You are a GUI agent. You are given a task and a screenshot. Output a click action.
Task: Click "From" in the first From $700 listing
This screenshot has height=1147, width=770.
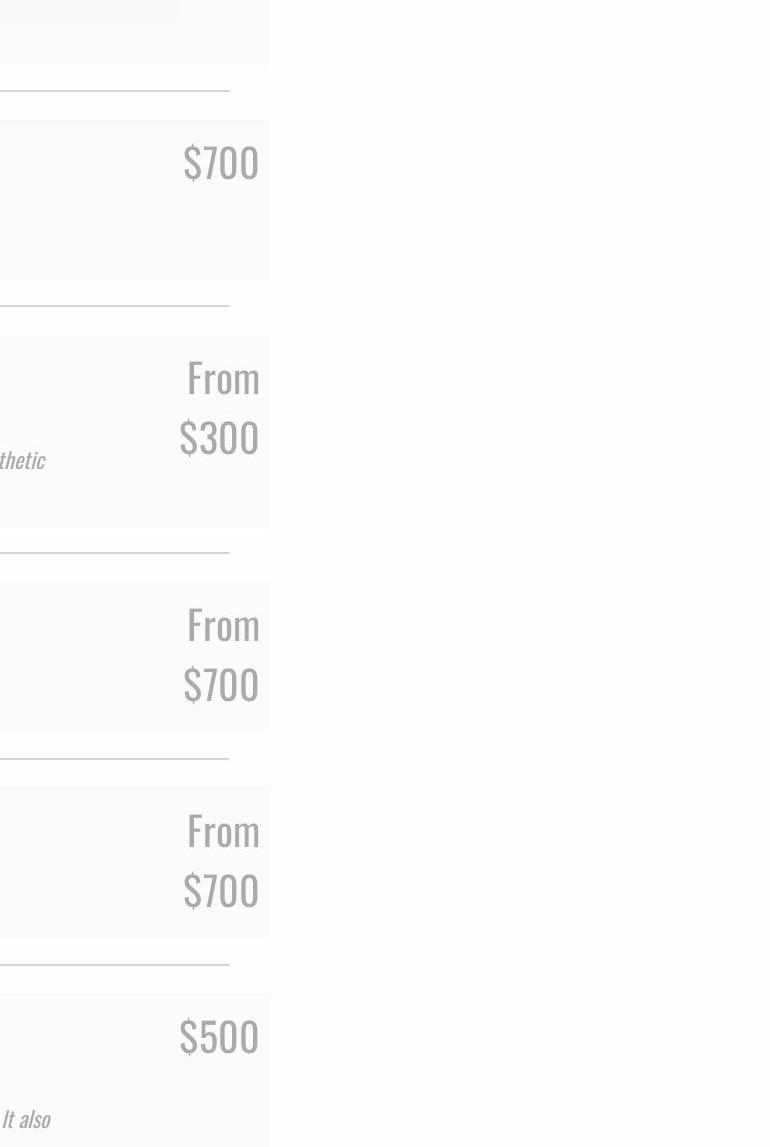(x=223, y=626)
